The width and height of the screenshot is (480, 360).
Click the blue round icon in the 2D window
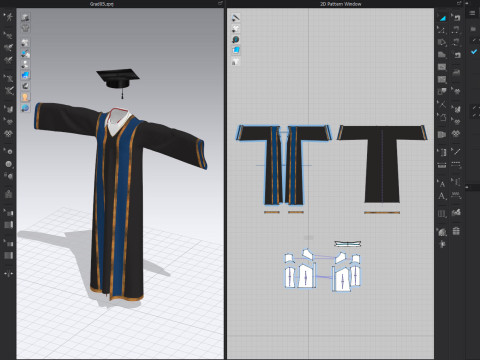[236, 39]
